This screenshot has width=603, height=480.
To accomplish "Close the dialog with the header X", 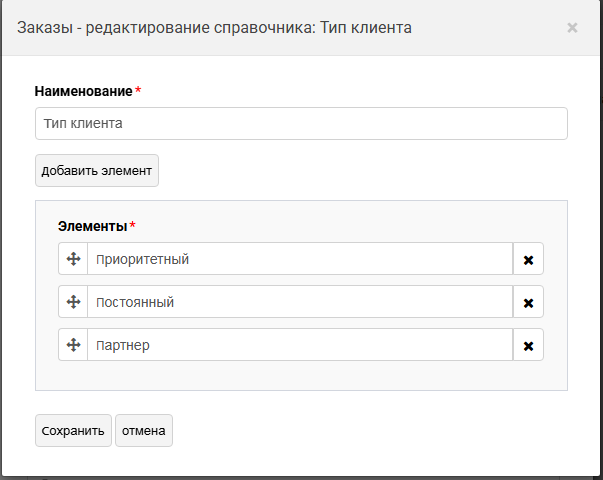I will [x=572, y=28].
